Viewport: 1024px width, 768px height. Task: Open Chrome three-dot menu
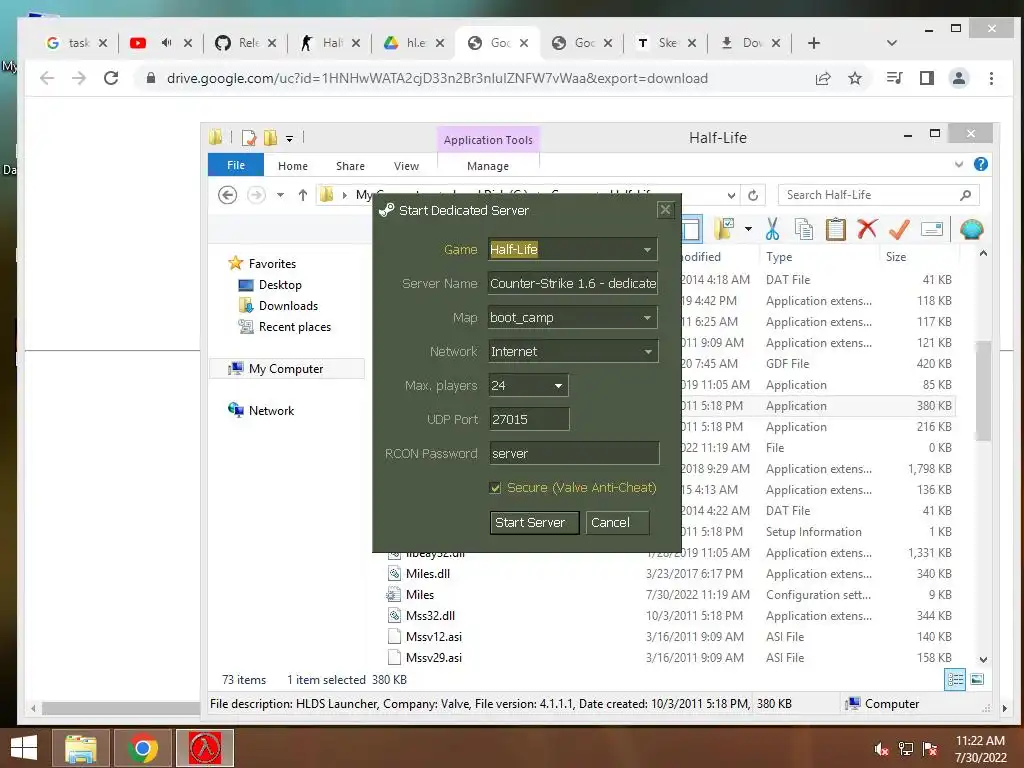991,78
